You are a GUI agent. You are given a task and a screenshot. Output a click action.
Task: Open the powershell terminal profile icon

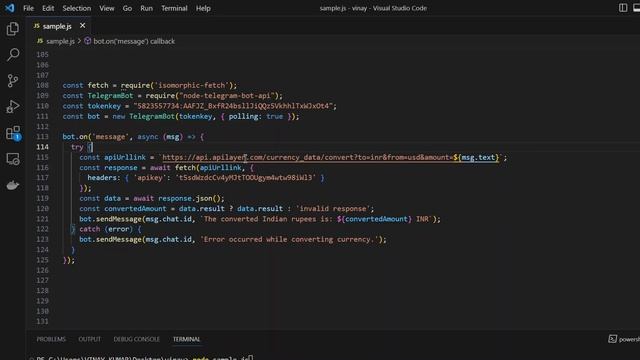click(x=612, y=339)
